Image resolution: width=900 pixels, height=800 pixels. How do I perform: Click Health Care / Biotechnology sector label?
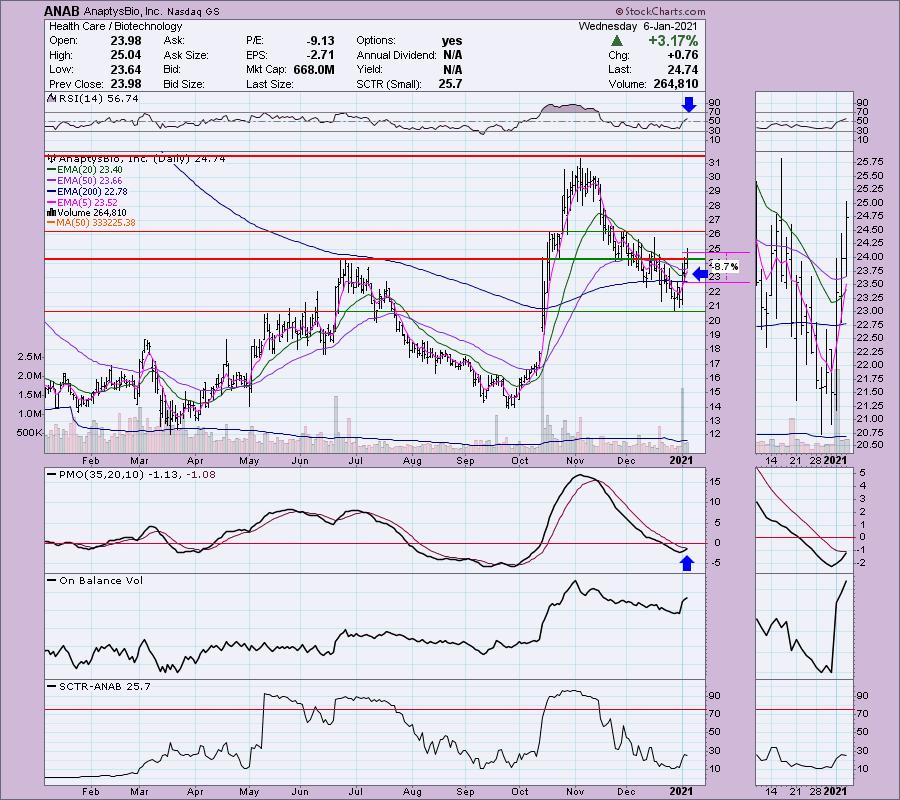(115, 26)
